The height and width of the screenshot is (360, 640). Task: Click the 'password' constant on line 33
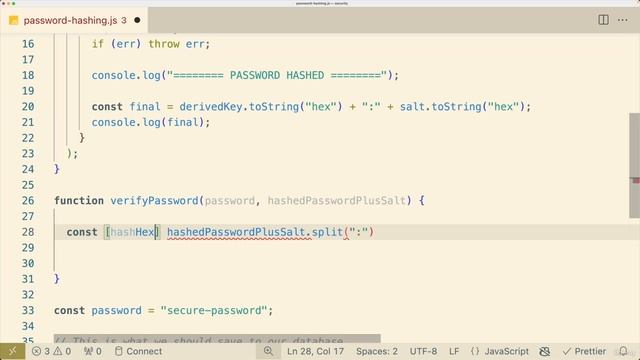click(116, 310)
